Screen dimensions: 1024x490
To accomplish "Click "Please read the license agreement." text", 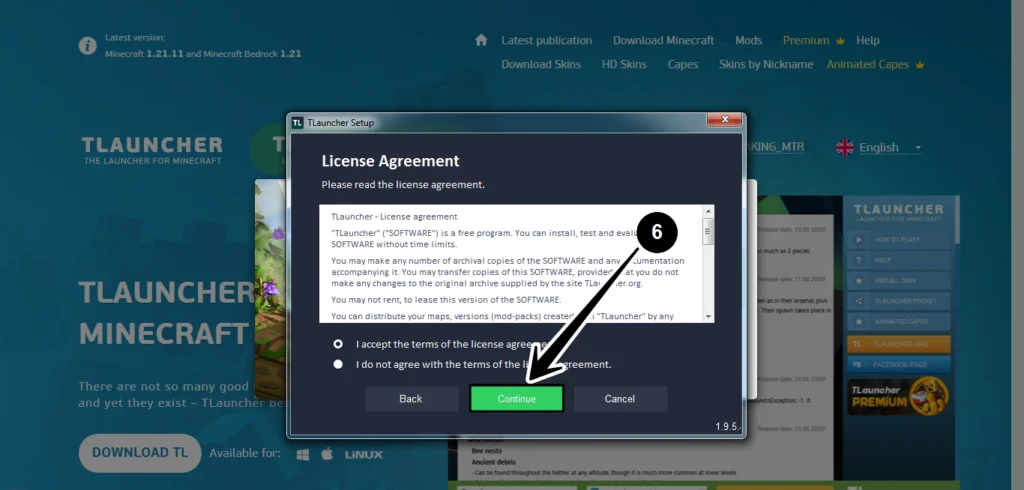I will pyautogui.click(x=403, y=185).
